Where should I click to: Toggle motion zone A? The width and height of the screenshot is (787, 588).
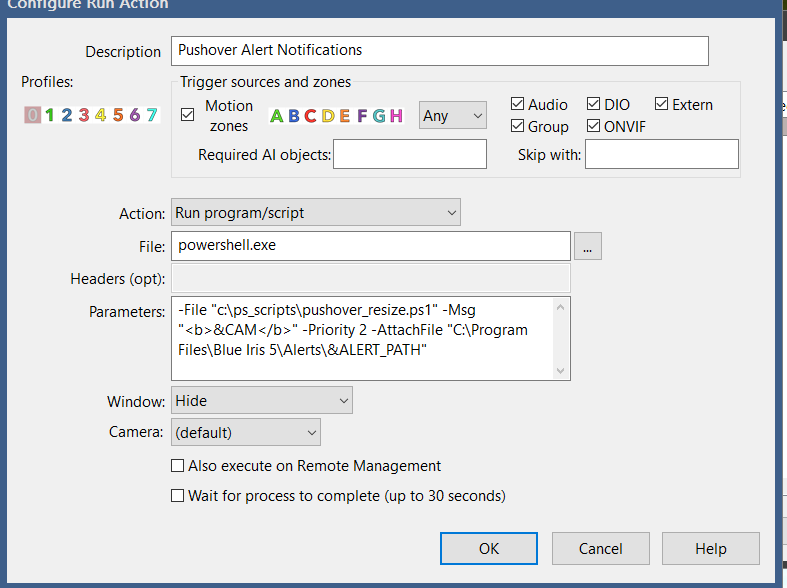pyautogui.click(x=276, y=116)
